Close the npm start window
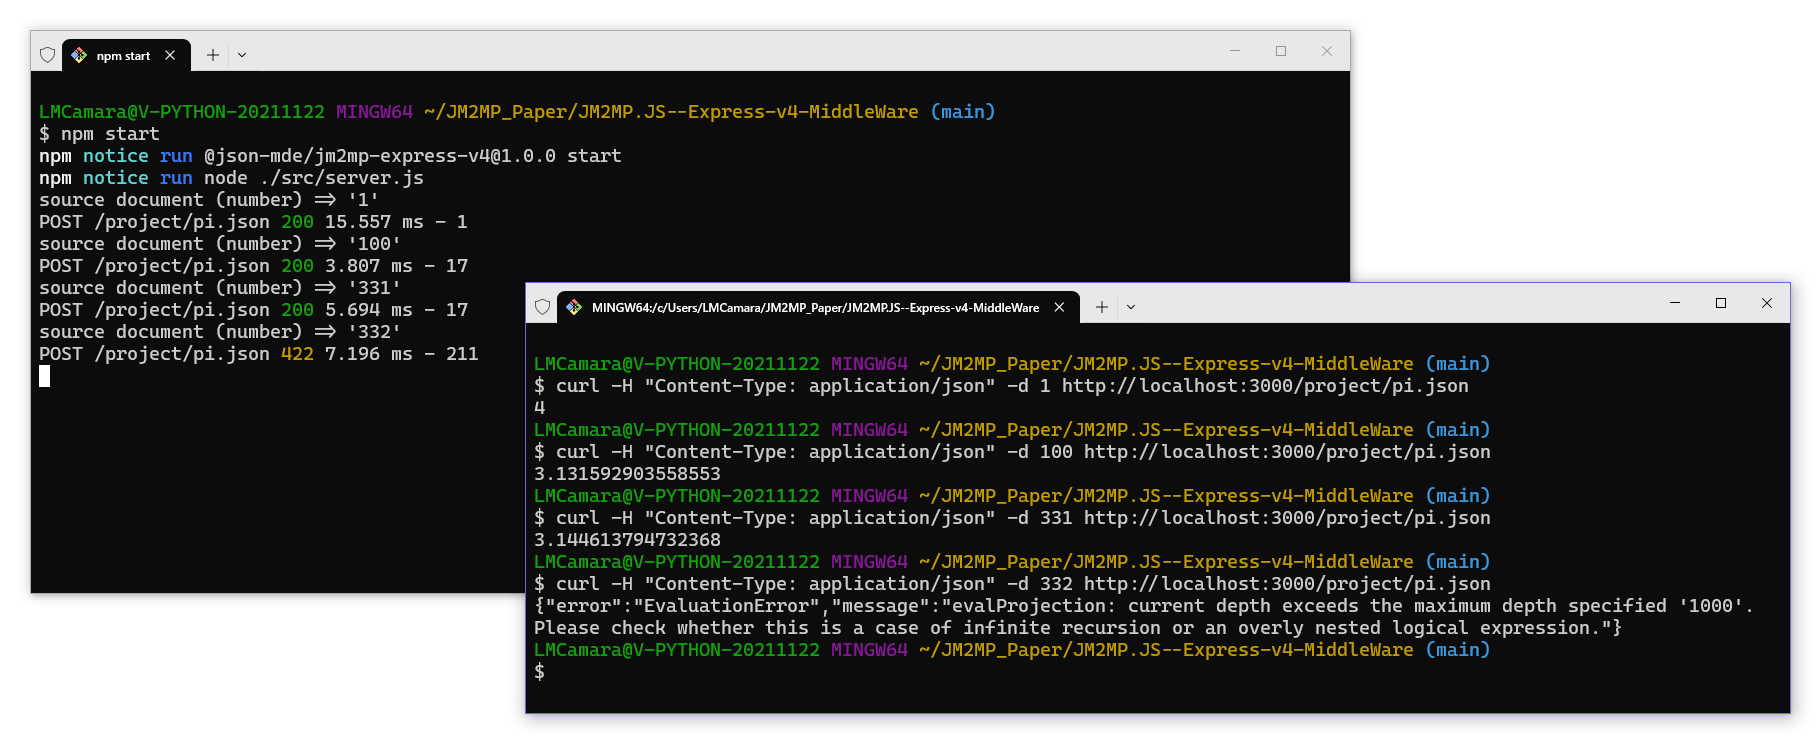Screen dimensions: 1817x745 [1327, 51]
